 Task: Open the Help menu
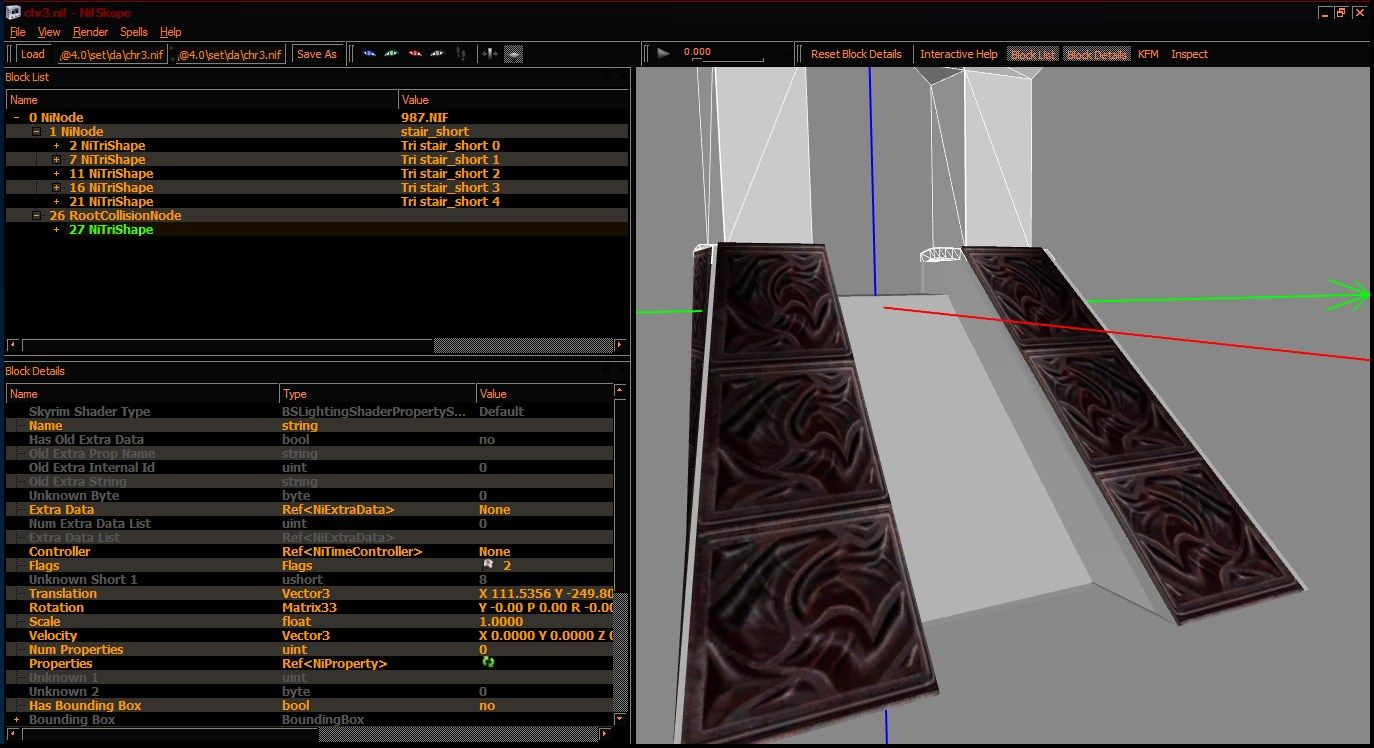[x=171, y=32]
